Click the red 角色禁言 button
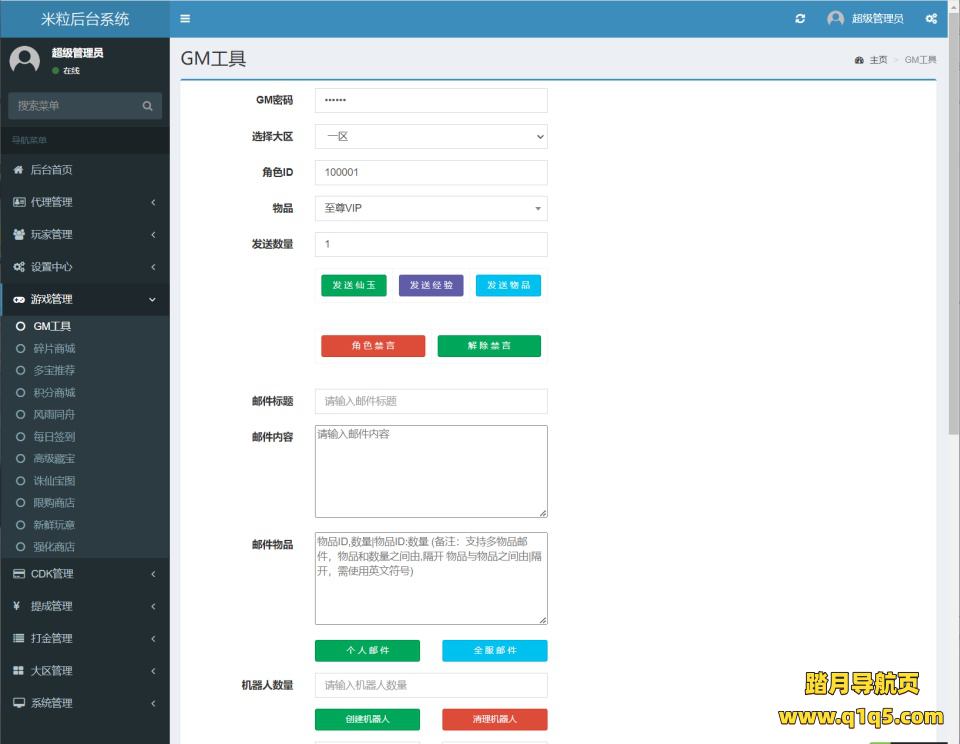The height and width of the screenshot is (744, 960). pos(373,346)
